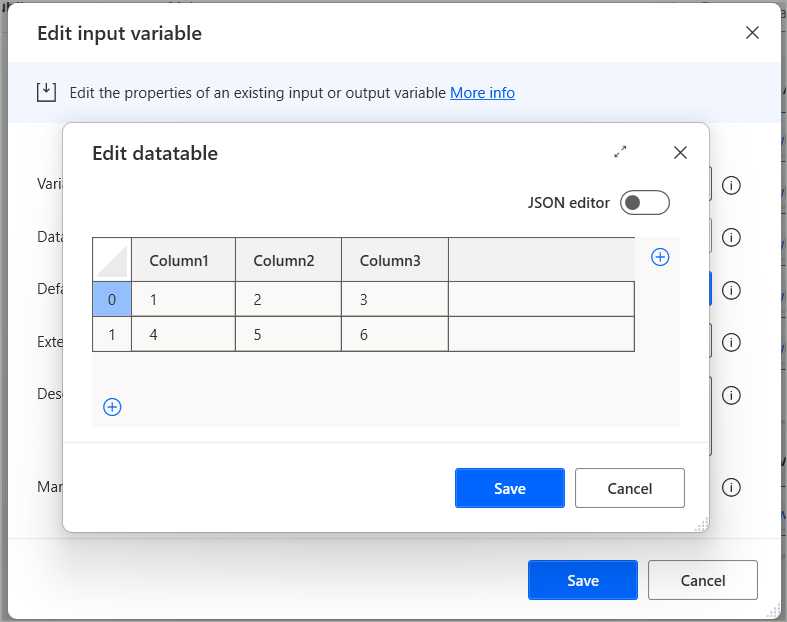The height and width of the screenshot is (622, 787).
Task: Click the info icon beside Data type
Action: click(731, 237)
